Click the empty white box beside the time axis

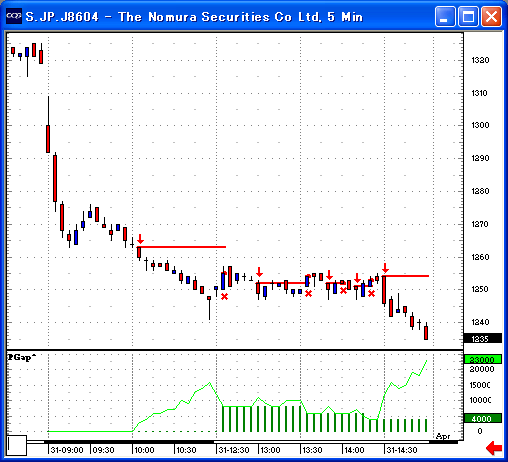17,445
